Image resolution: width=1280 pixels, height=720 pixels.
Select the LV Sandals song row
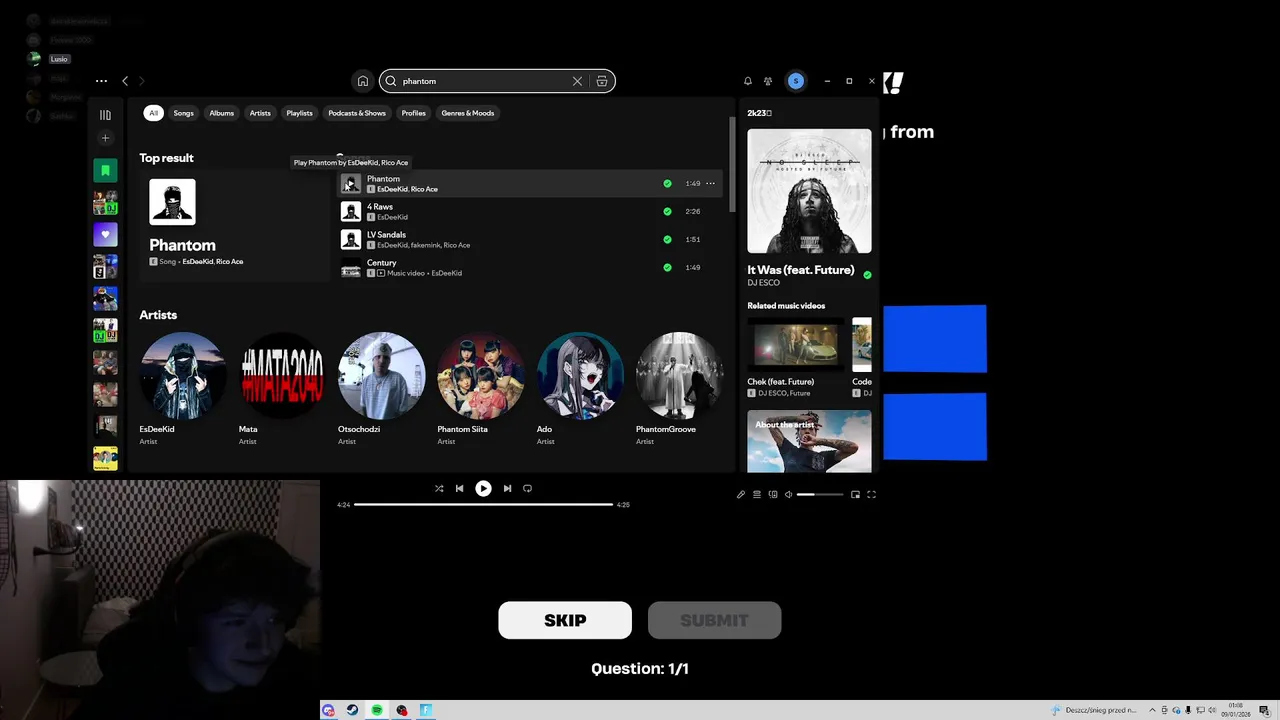pyautogui.click(x=530, y=240)
